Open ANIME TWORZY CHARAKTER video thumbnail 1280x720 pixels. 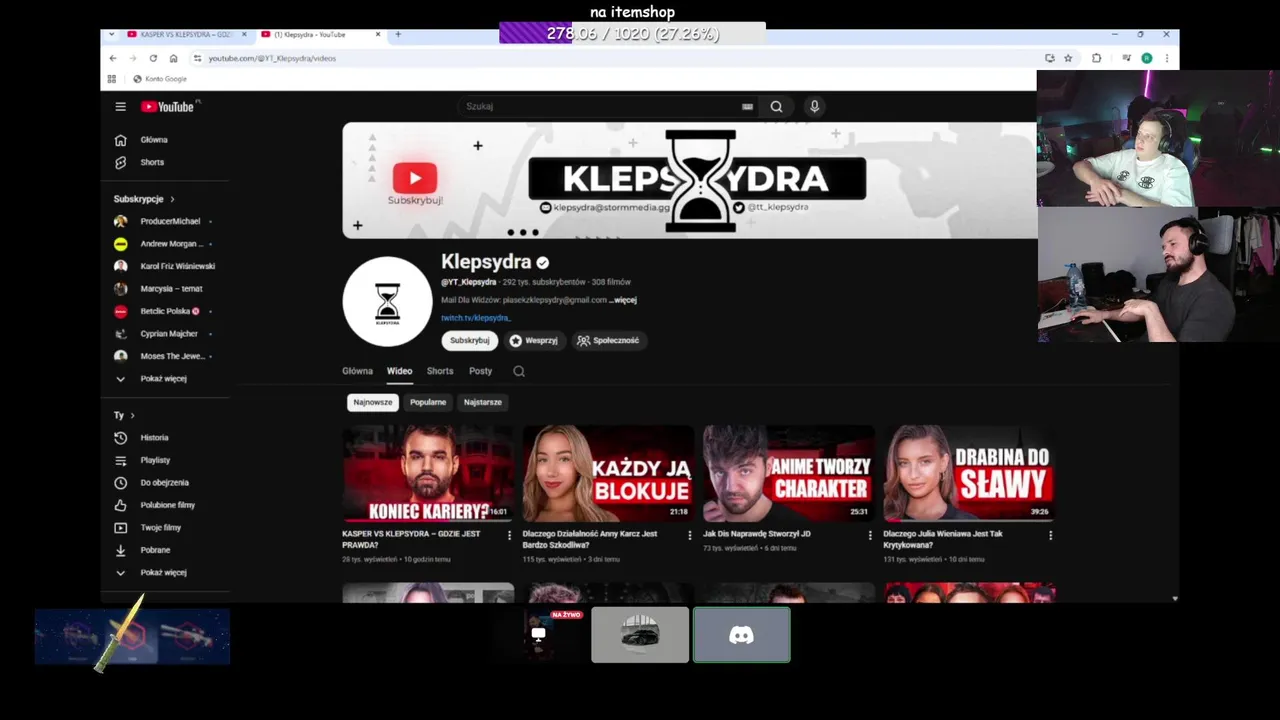click(x=788, y=474)
